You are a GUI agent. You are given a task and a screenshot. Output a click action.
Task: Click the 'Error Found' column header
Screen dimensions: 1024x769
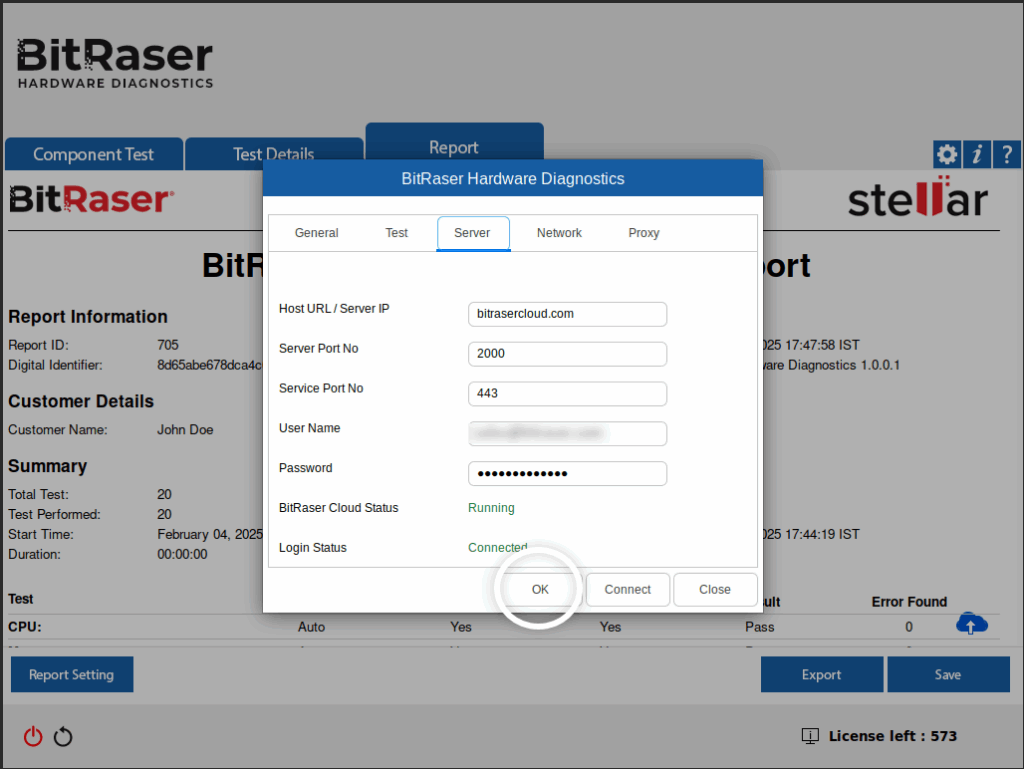[x=909, y=602]
